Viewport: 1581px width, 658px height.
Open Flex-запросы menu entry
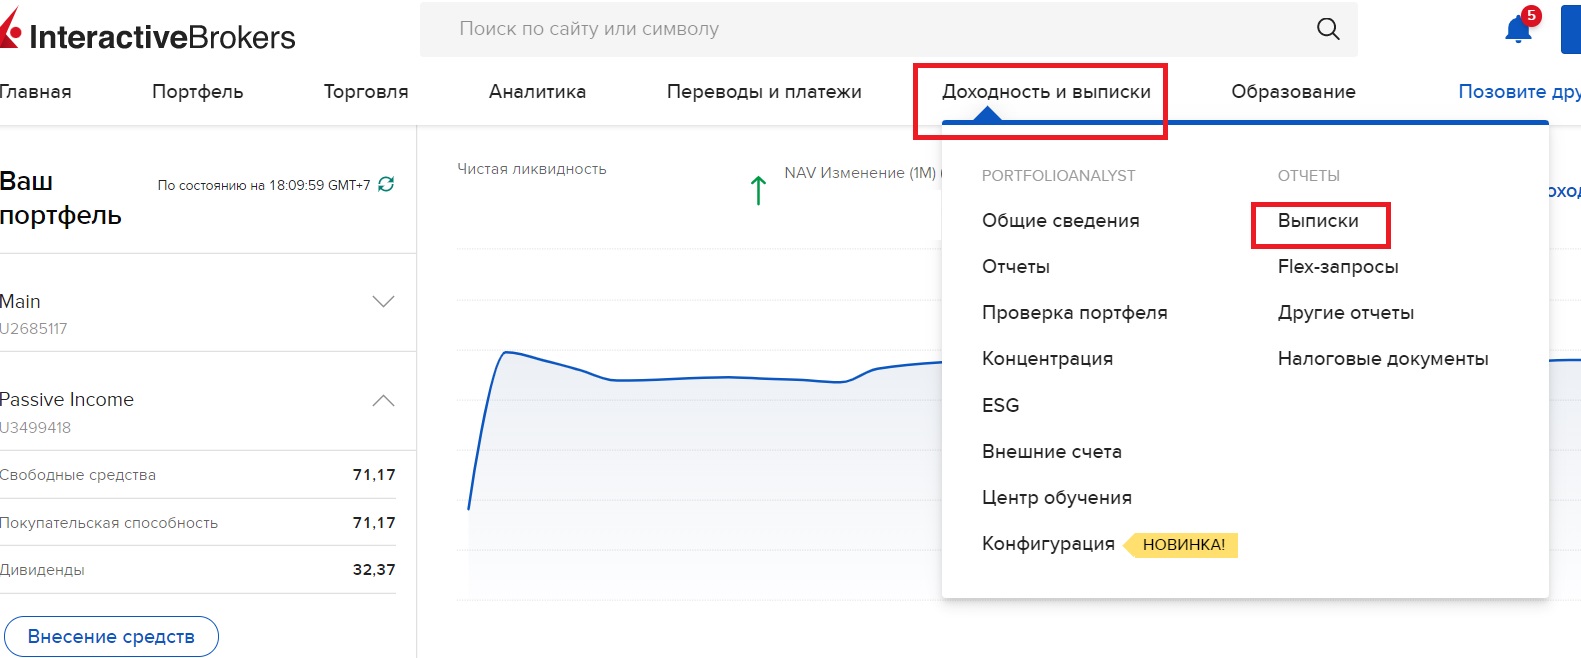pyautogui.click(x=1337, y=267)
